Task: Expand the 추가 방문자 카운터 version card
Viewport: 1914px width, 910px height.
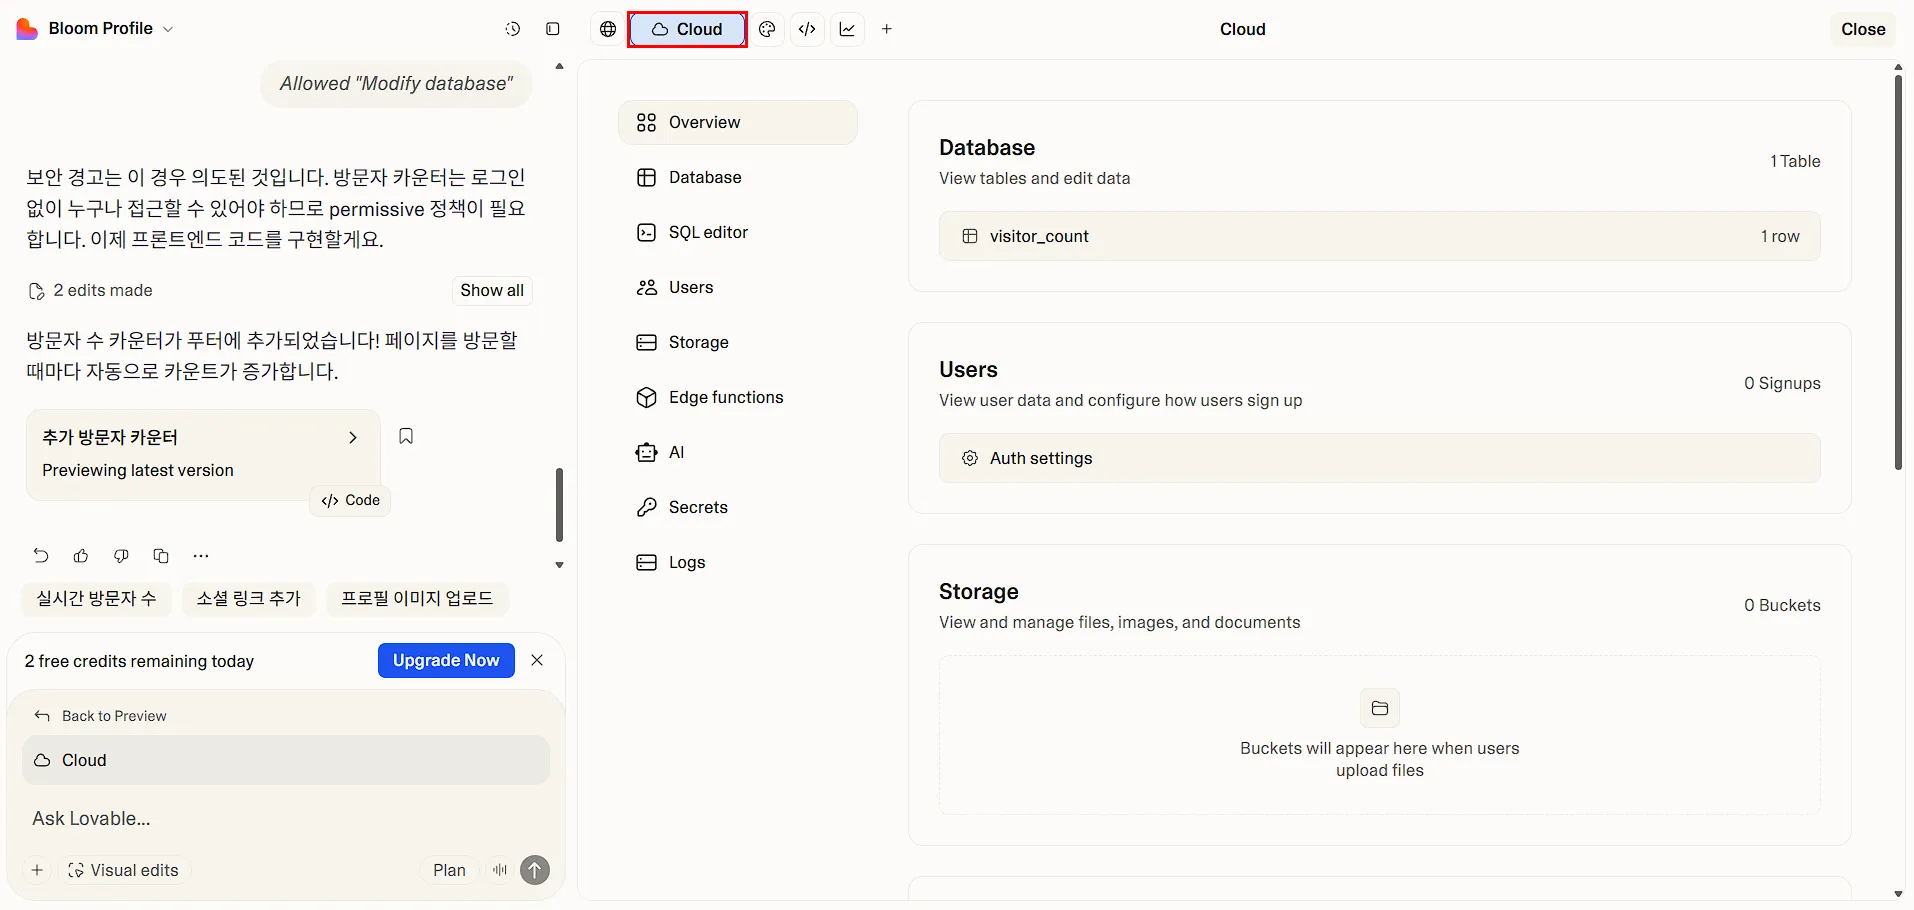Action: point(352,437)
